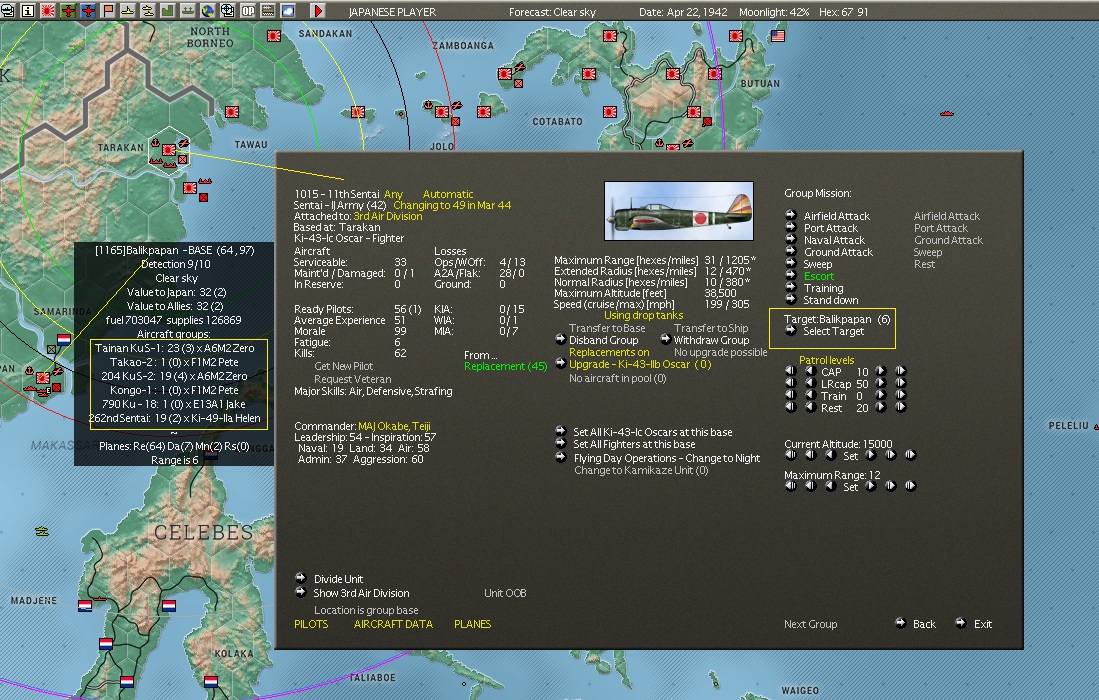Raise Current Altitude with first right arrow
The height and width of the screenshot is (700, 1099).
[x=871, y=455]
